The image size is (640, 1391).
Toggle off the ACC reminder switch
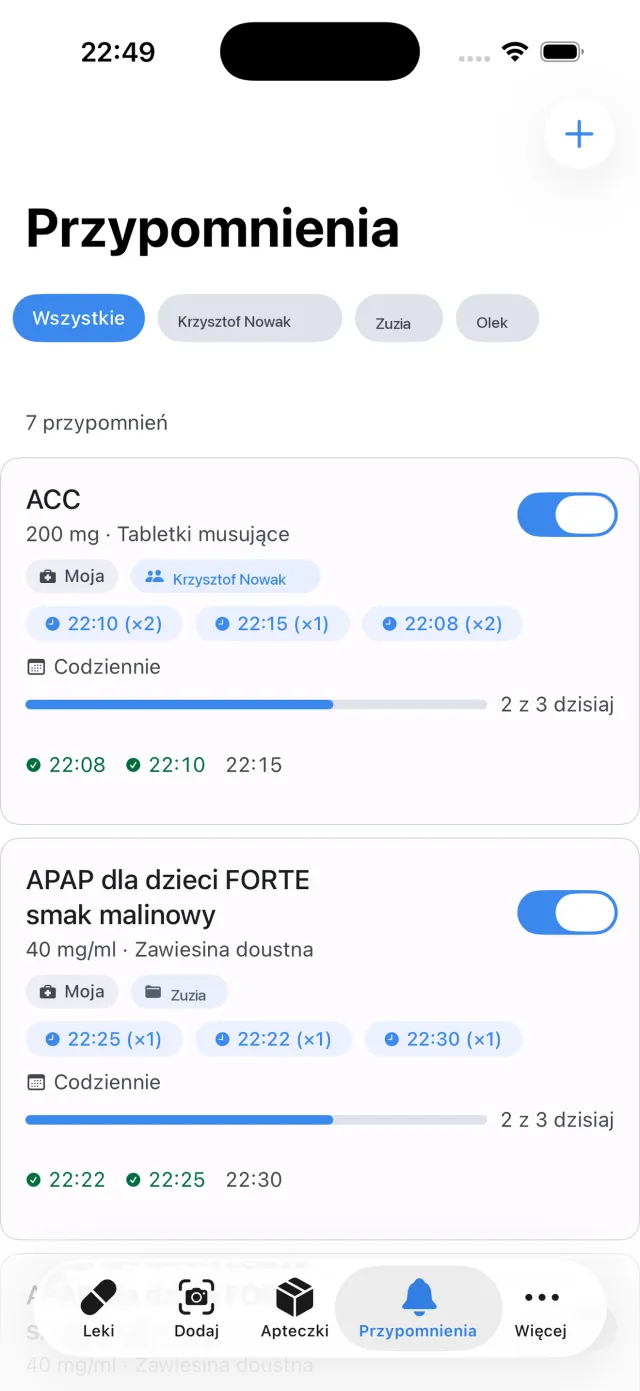pyautogui.click(x=567, y=515)
